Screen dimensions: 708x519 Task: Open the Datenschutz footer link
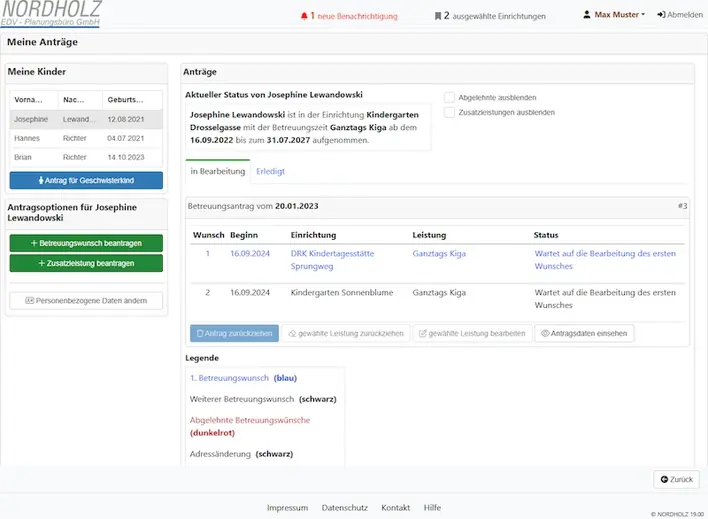tap(344, 508)
